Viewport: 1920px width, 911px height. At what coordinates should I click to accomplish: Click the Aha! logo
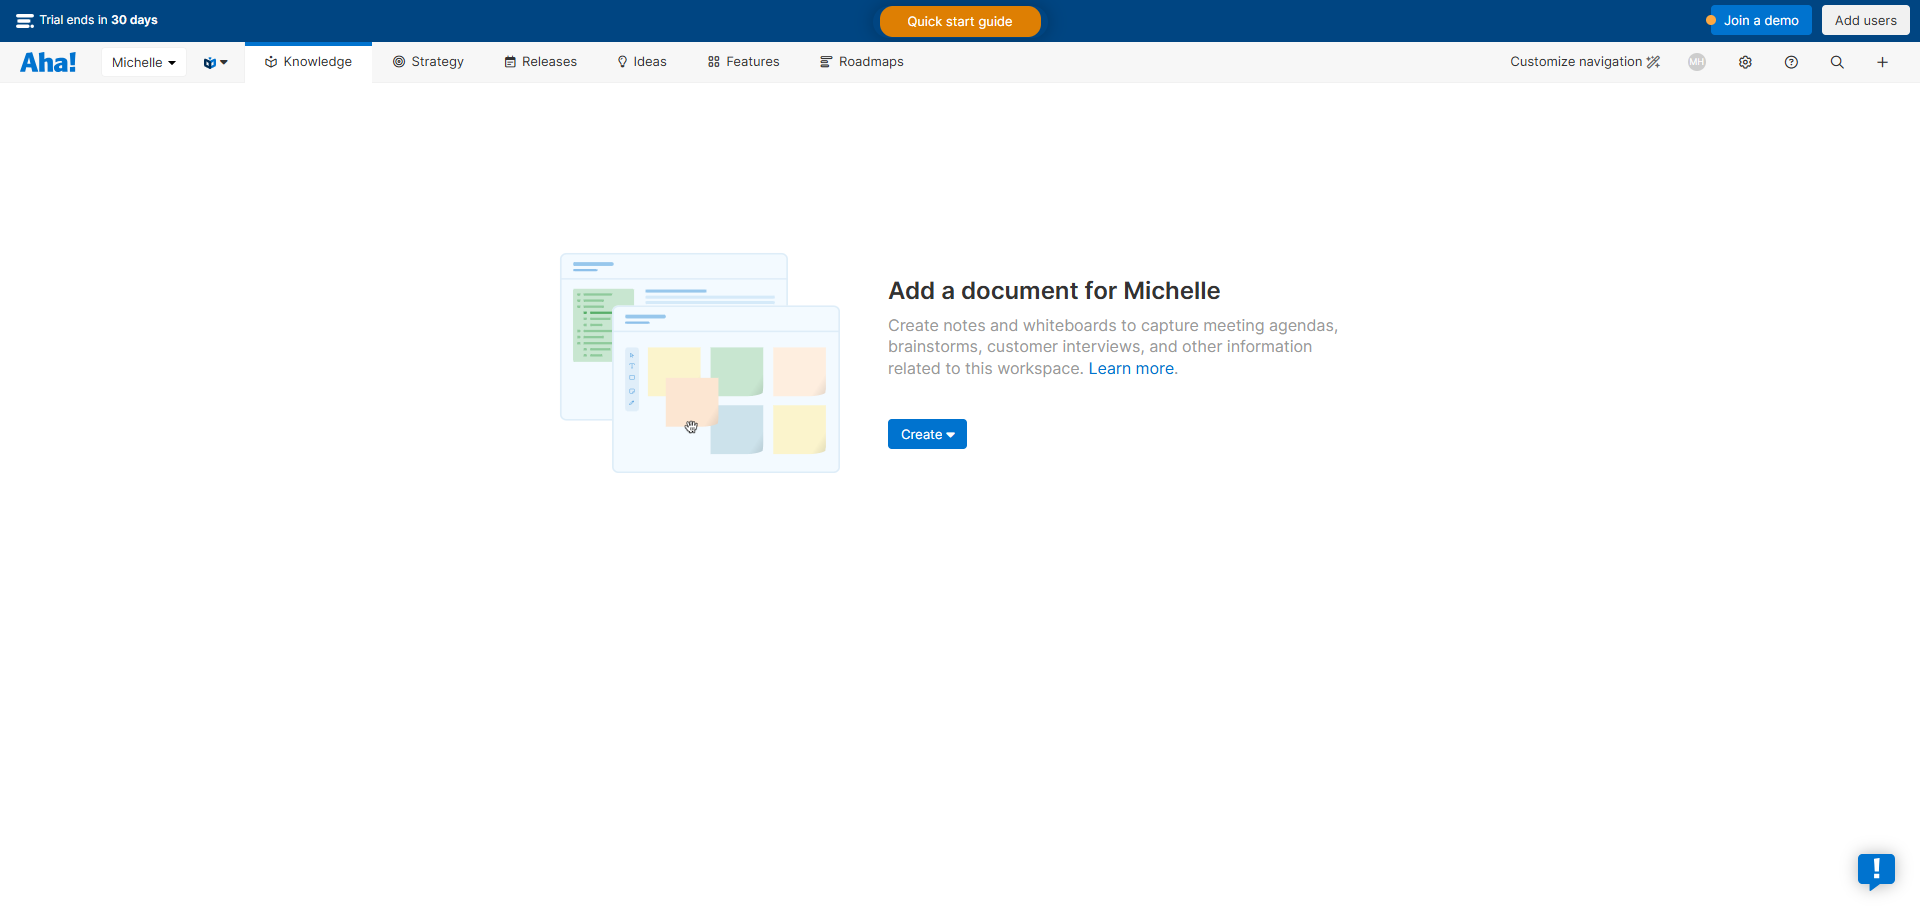point(48,62)
